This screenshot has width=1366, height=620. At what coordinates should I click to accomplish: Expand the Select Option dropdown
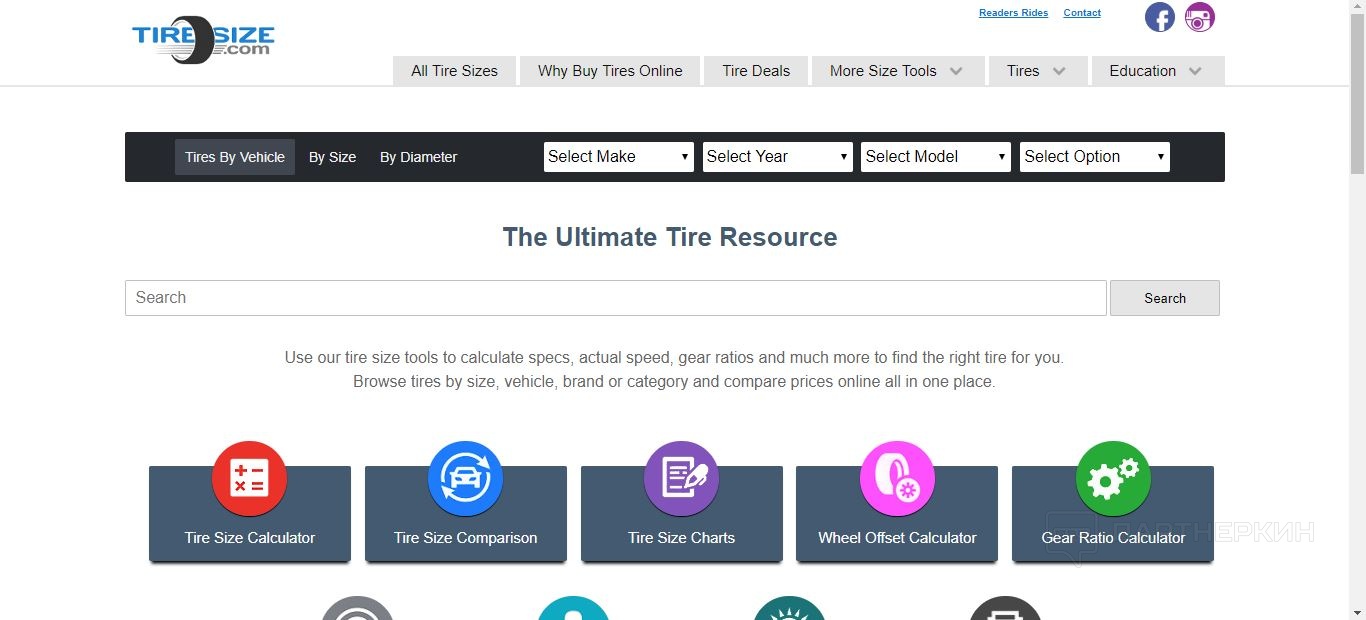pyautogui.click(x=1095, y=157)
